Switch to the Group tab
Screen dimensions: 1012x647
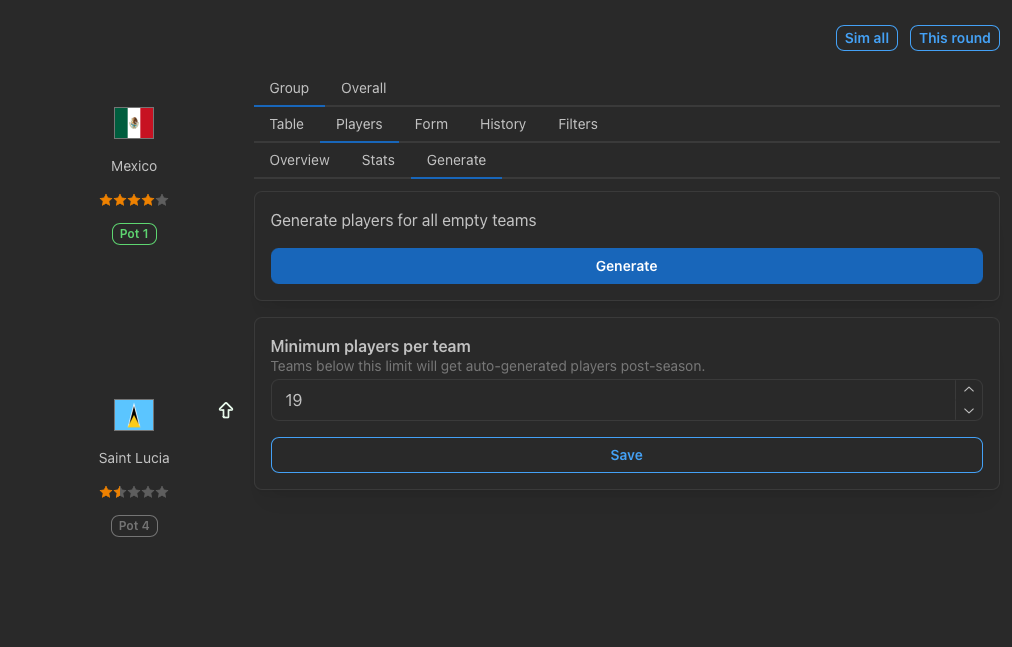289,88
